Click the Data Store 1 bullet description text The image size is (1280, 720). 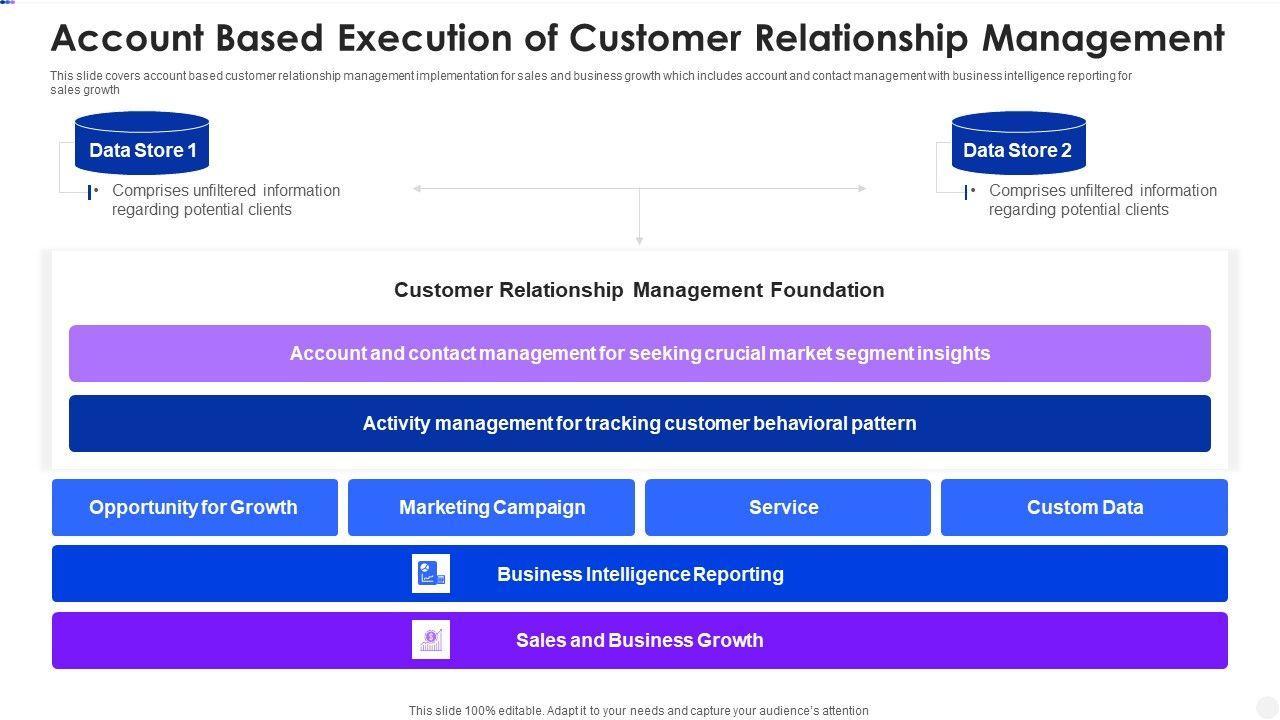pyautogui.click(x=226, y=200)
